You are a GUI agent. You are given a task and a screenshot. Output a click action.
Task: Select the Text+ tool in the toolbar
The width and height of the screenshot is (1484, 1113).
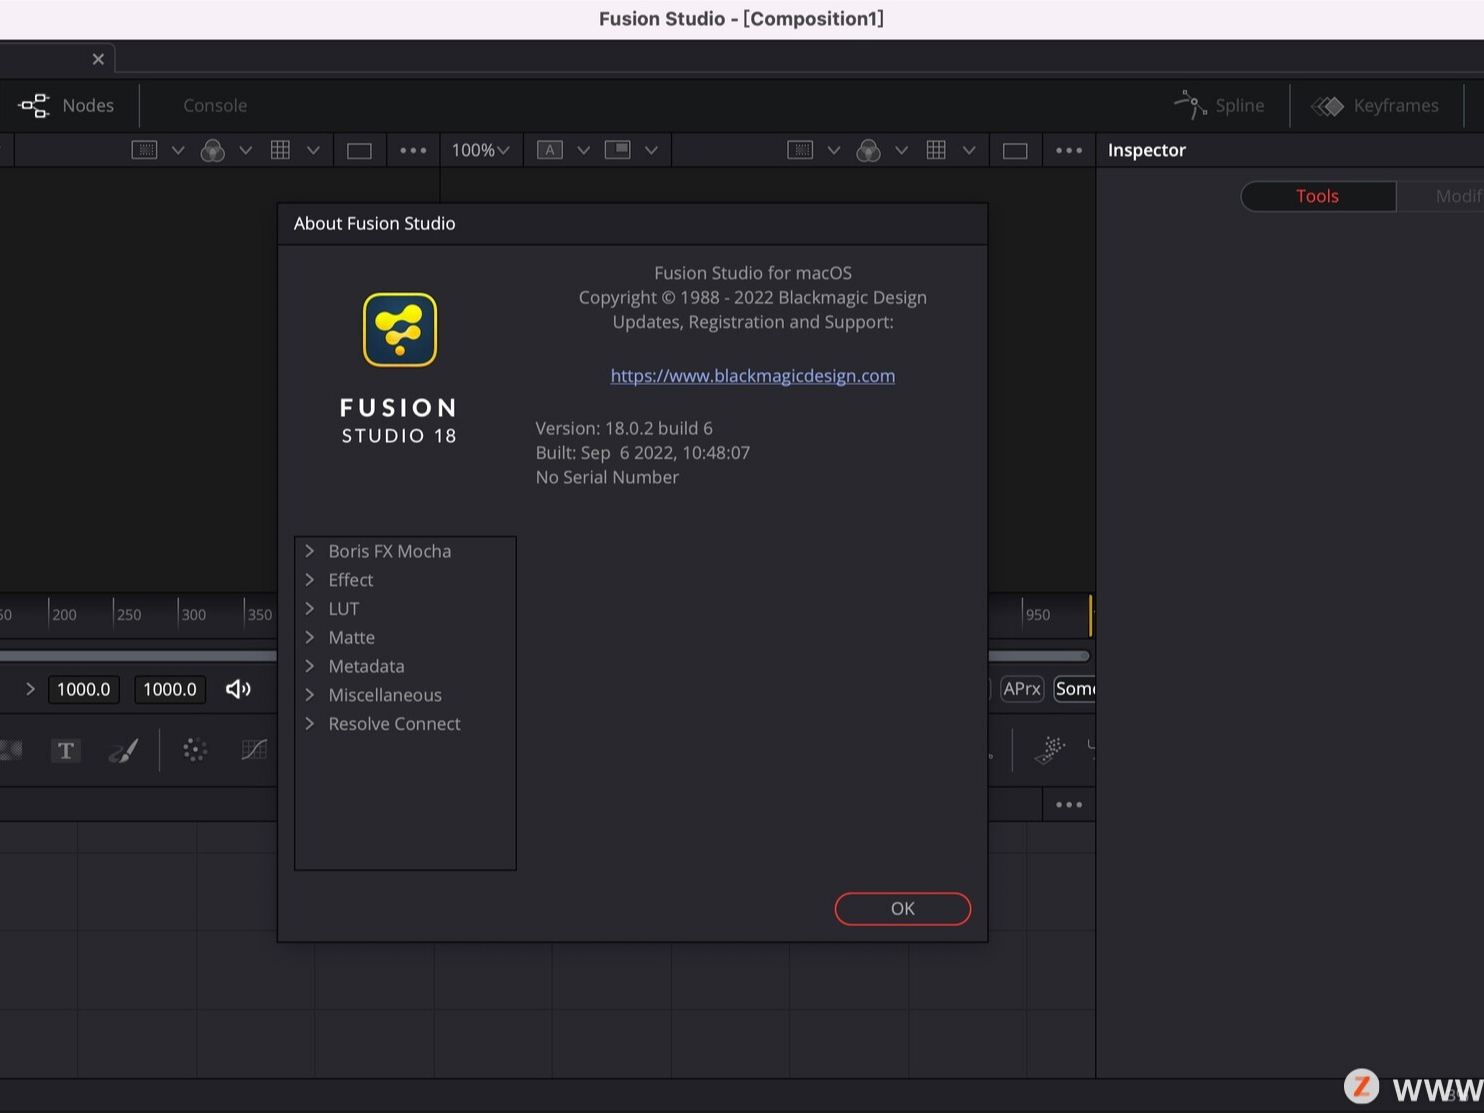point(65,750)
